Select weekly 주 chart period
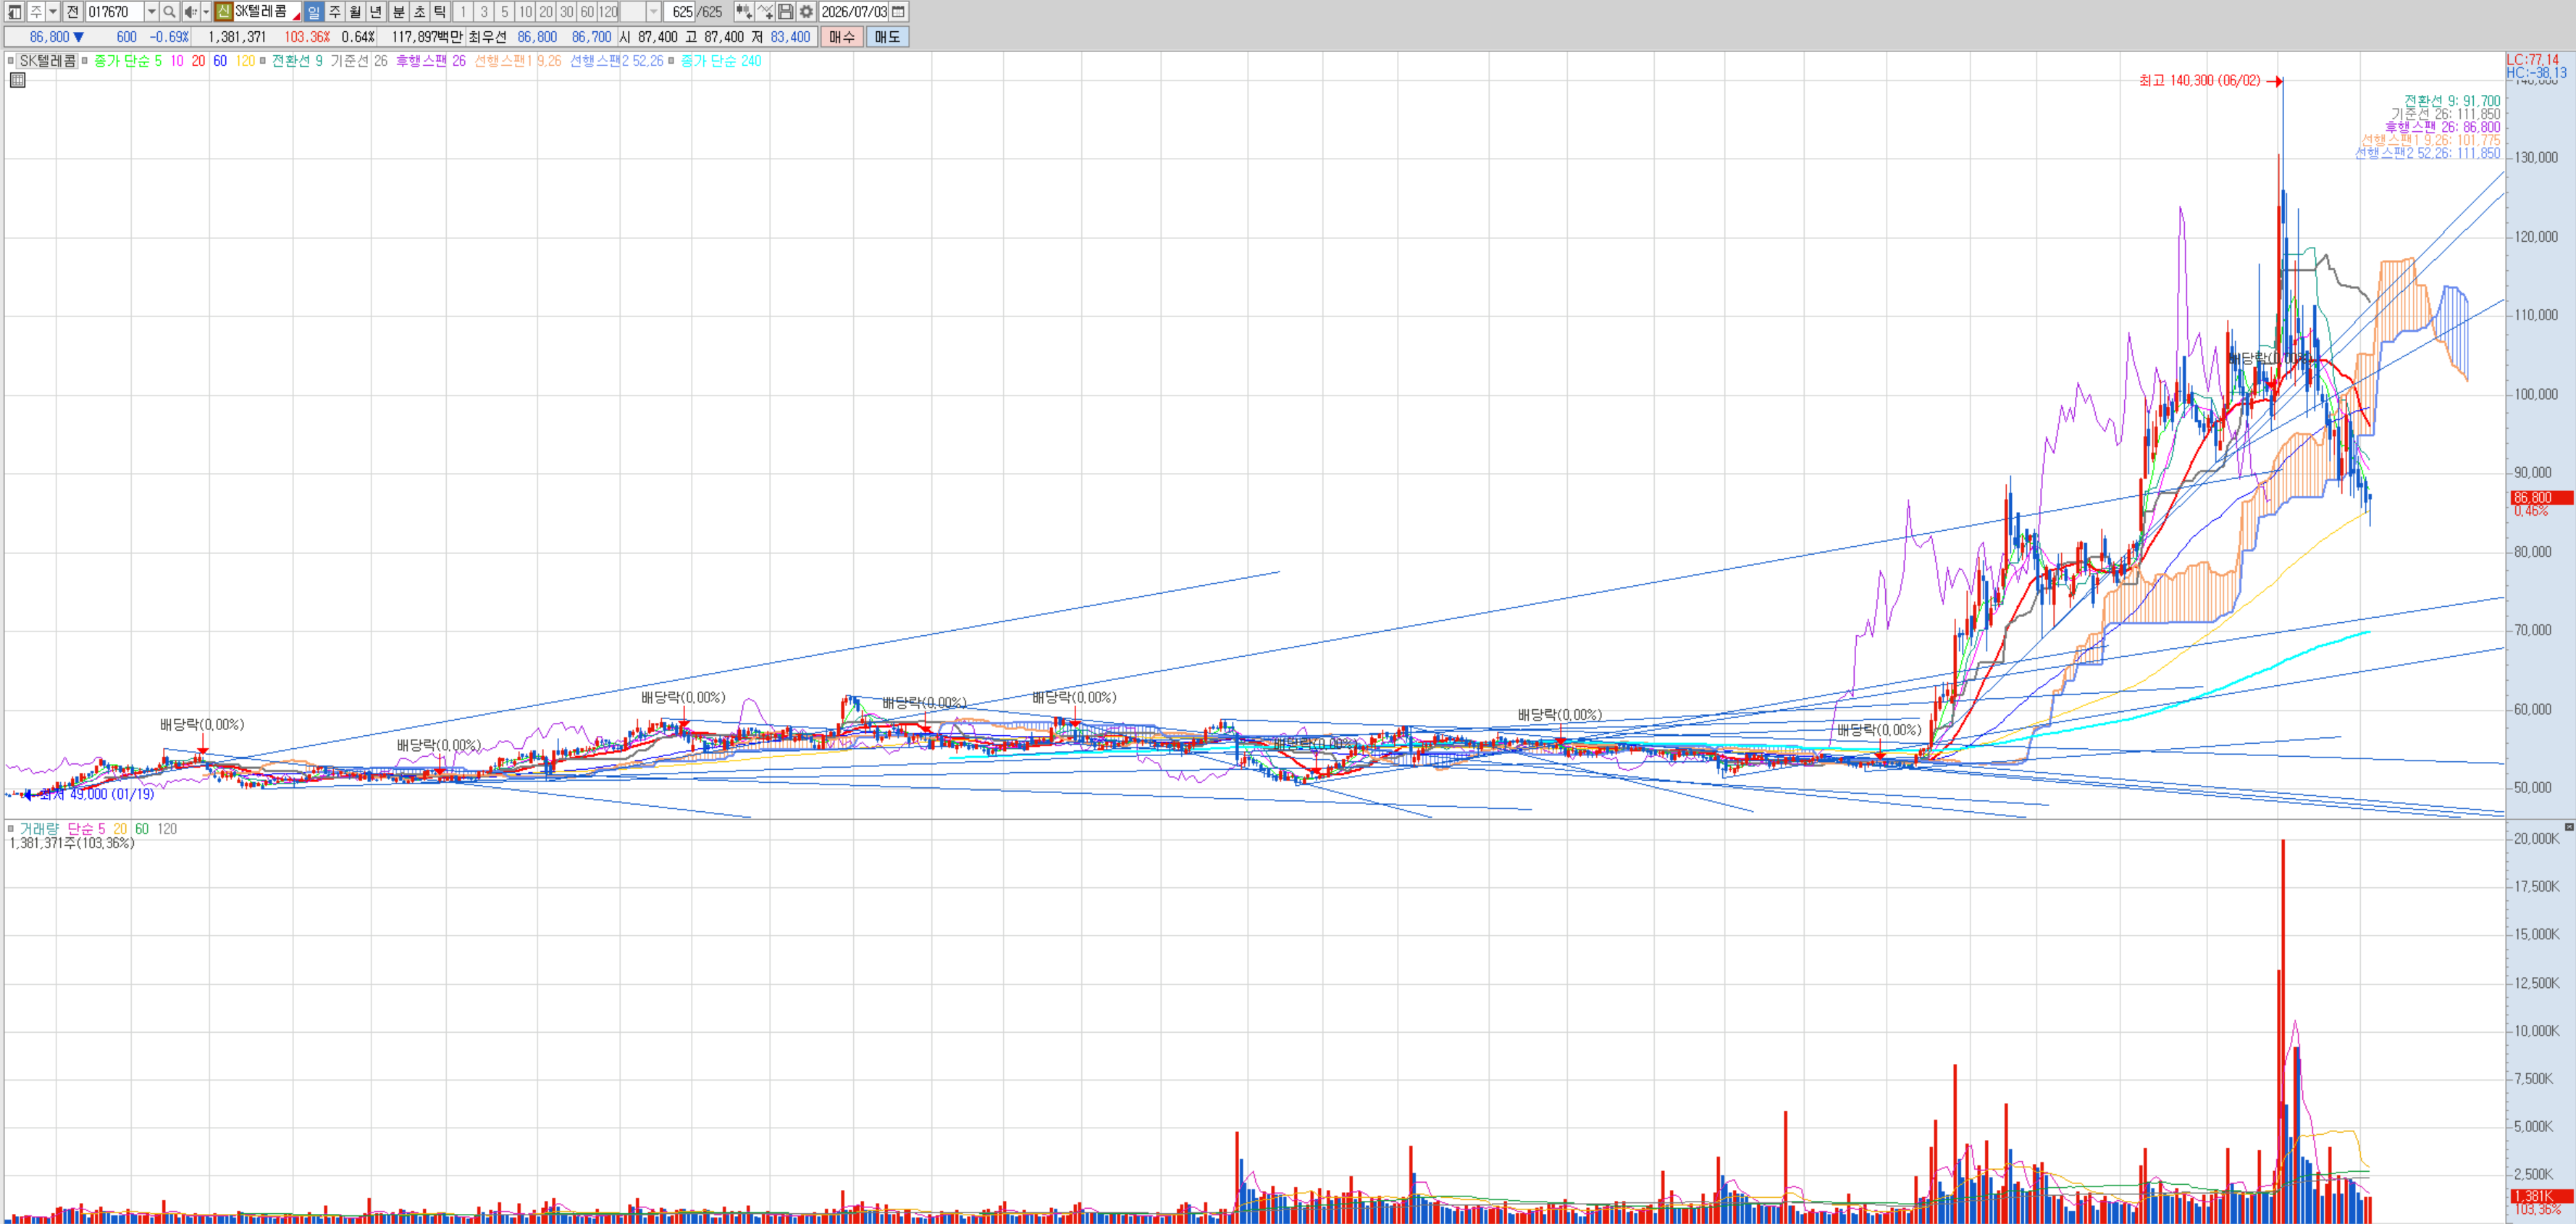Screen dimensions: 2576x1224 [x=335, y=12]
